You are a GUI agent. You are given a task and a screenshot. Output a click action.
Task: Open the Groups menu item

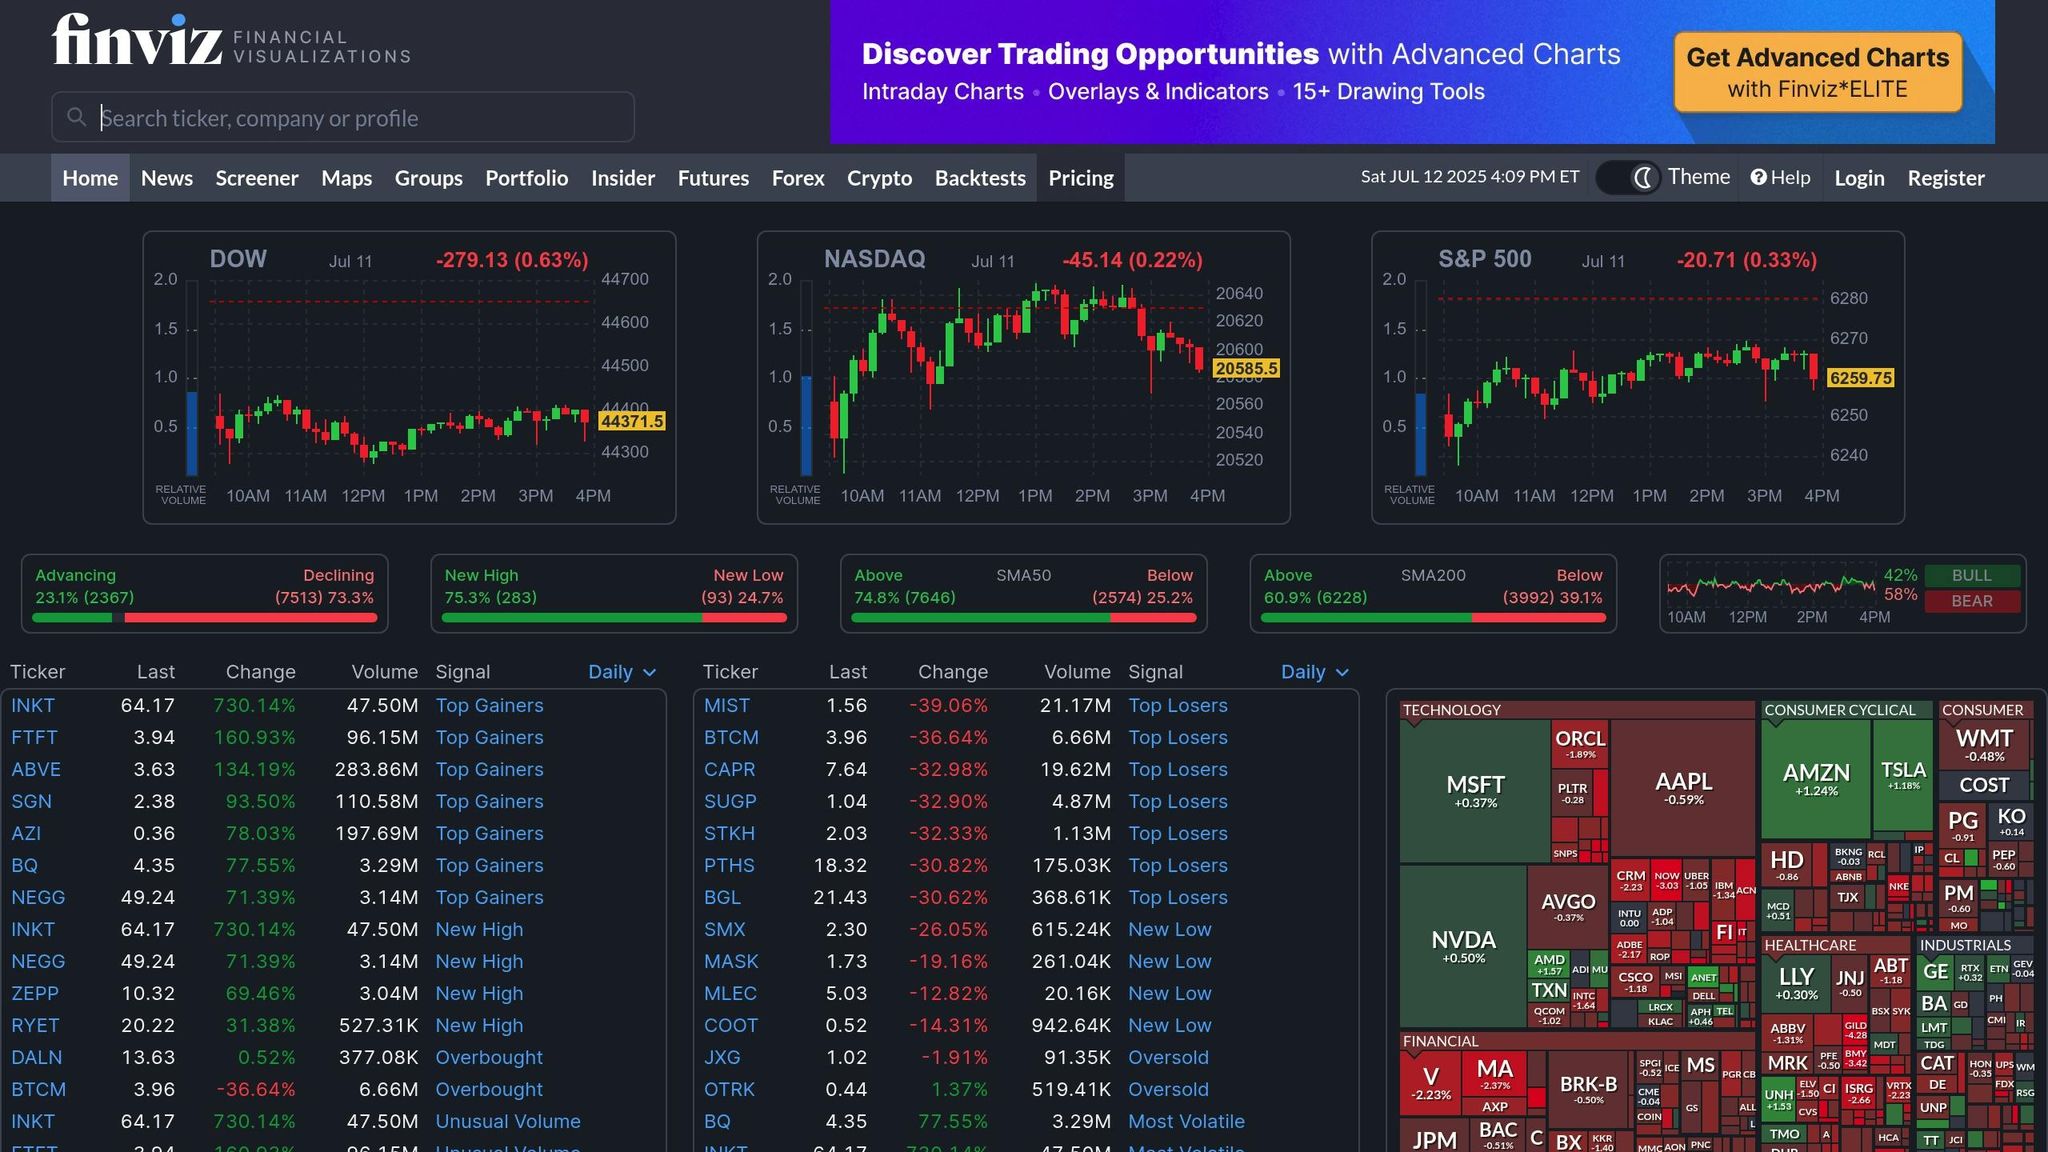point(429,177)
